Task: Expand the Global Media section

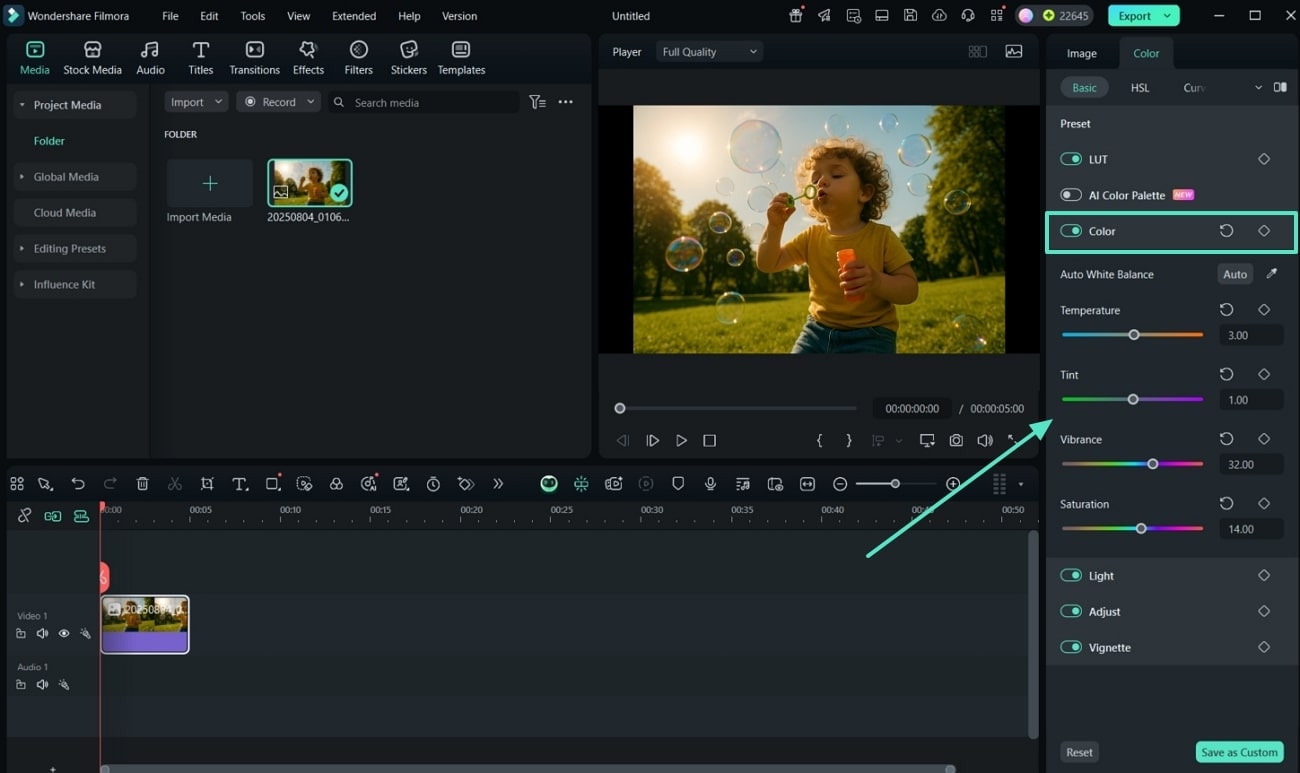Action: coord(22,177)
